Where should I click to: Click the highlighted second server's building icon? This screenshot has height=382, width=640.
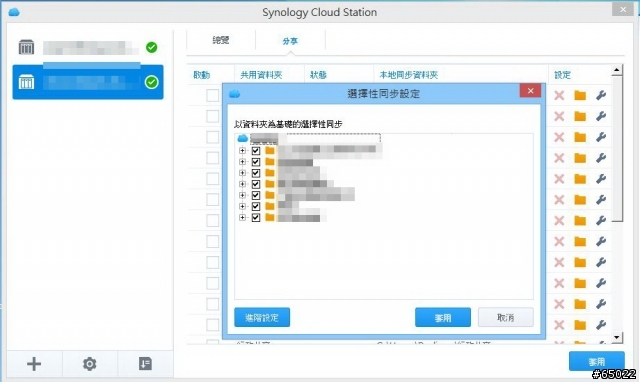pyautogui.click(x=26, y=82)
